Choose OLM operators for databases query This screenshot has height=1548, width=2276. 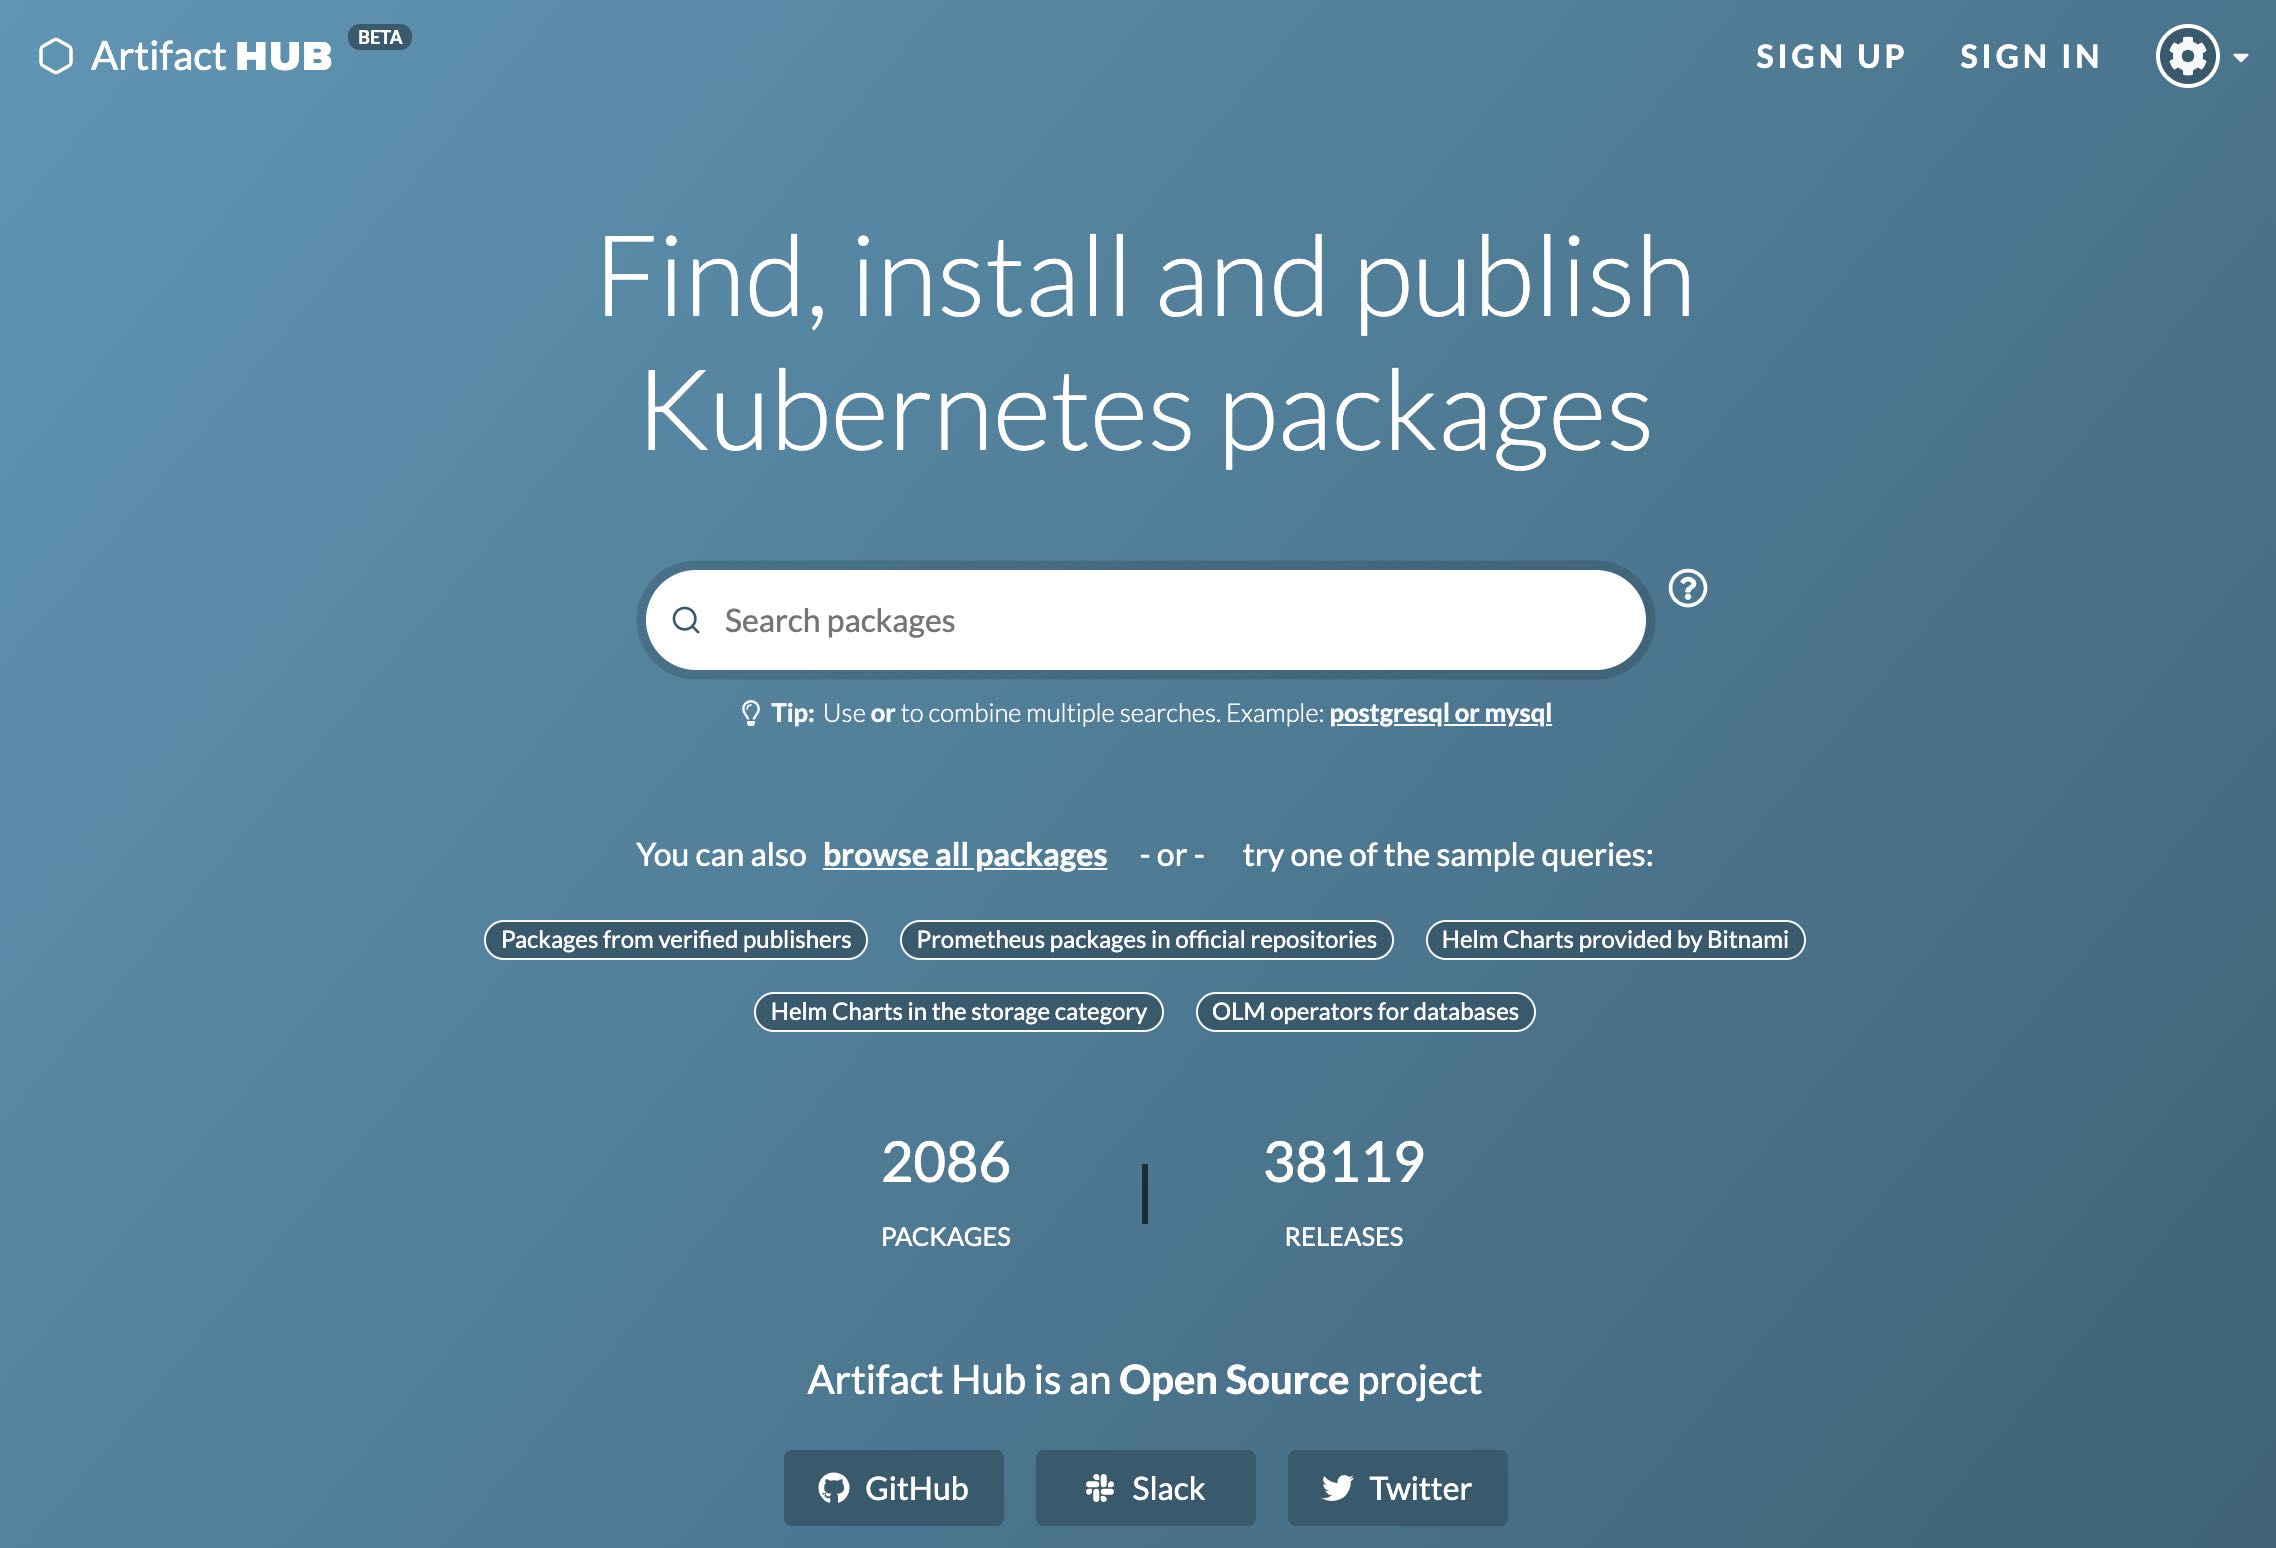point(1365,1012)
